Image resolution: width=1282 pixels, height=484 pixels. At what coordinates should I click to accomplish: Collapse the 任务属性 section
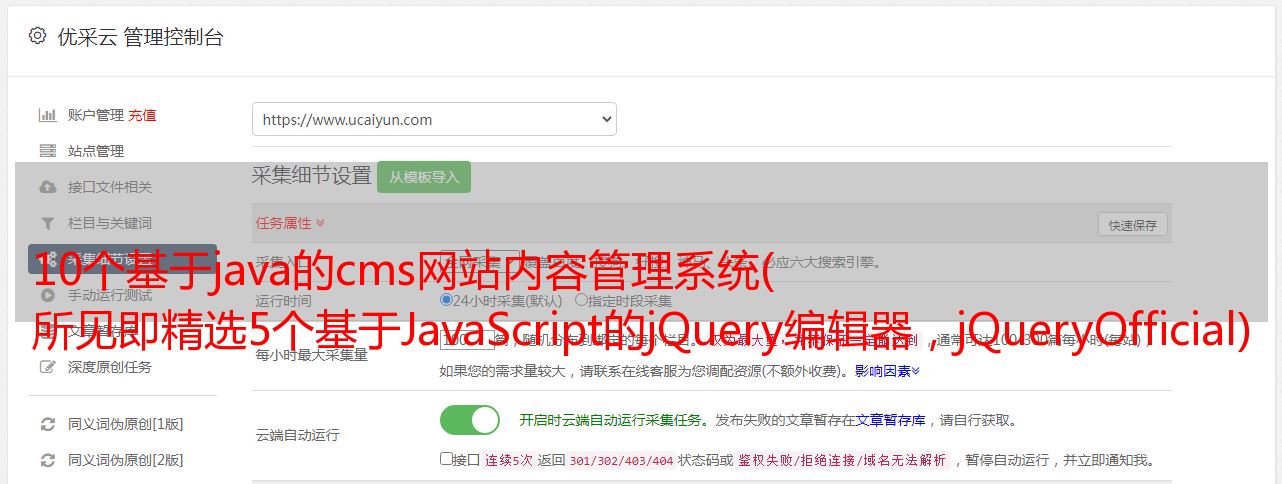coord(290,222)
